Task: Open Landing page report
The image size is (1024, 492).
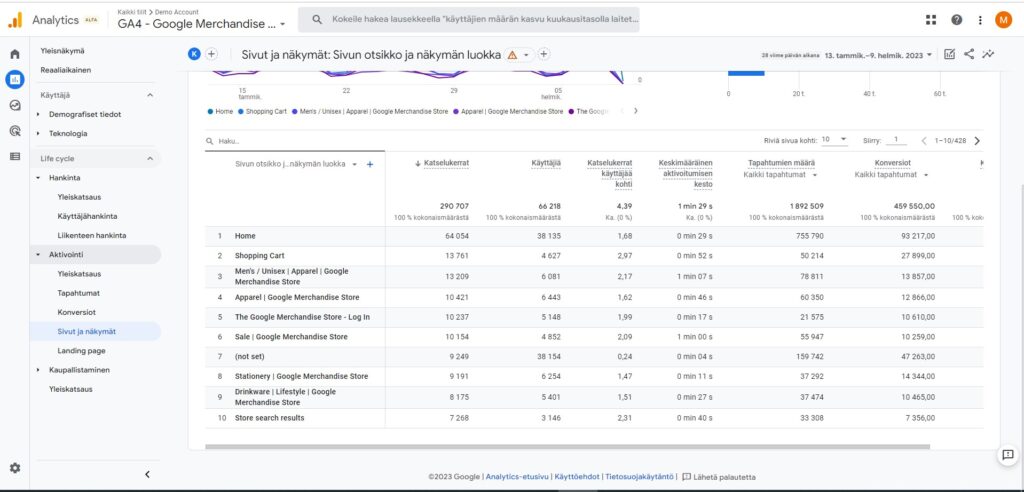Action: [x=81, y=351]
